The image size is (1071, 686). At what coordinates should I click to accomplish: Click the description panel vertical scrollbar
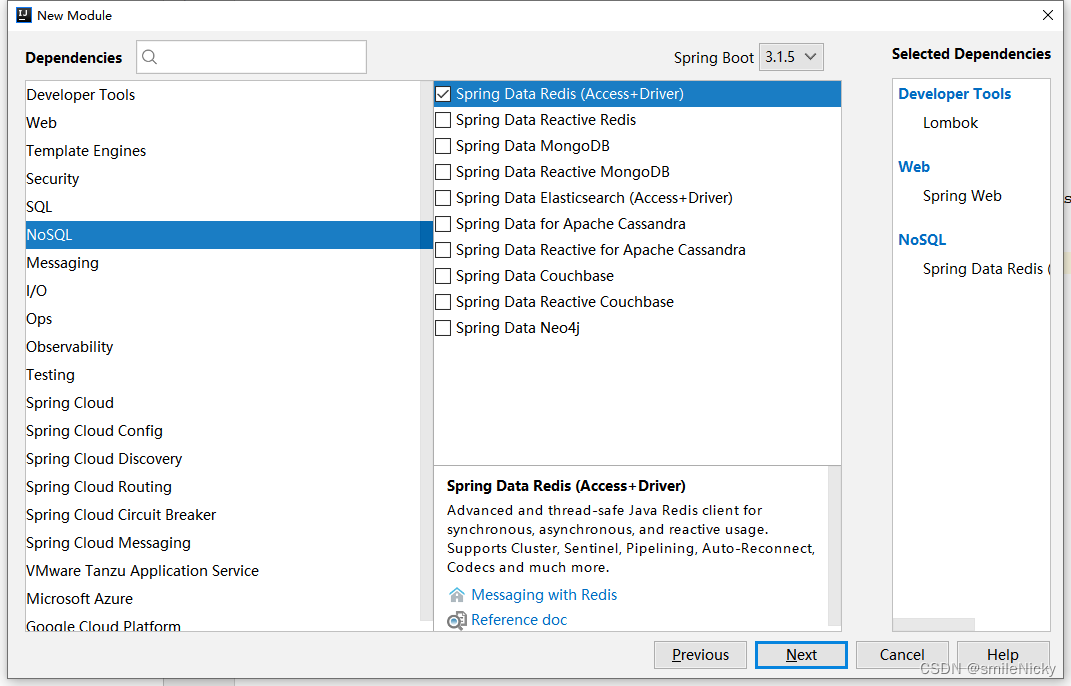click(x=835, y=546)
